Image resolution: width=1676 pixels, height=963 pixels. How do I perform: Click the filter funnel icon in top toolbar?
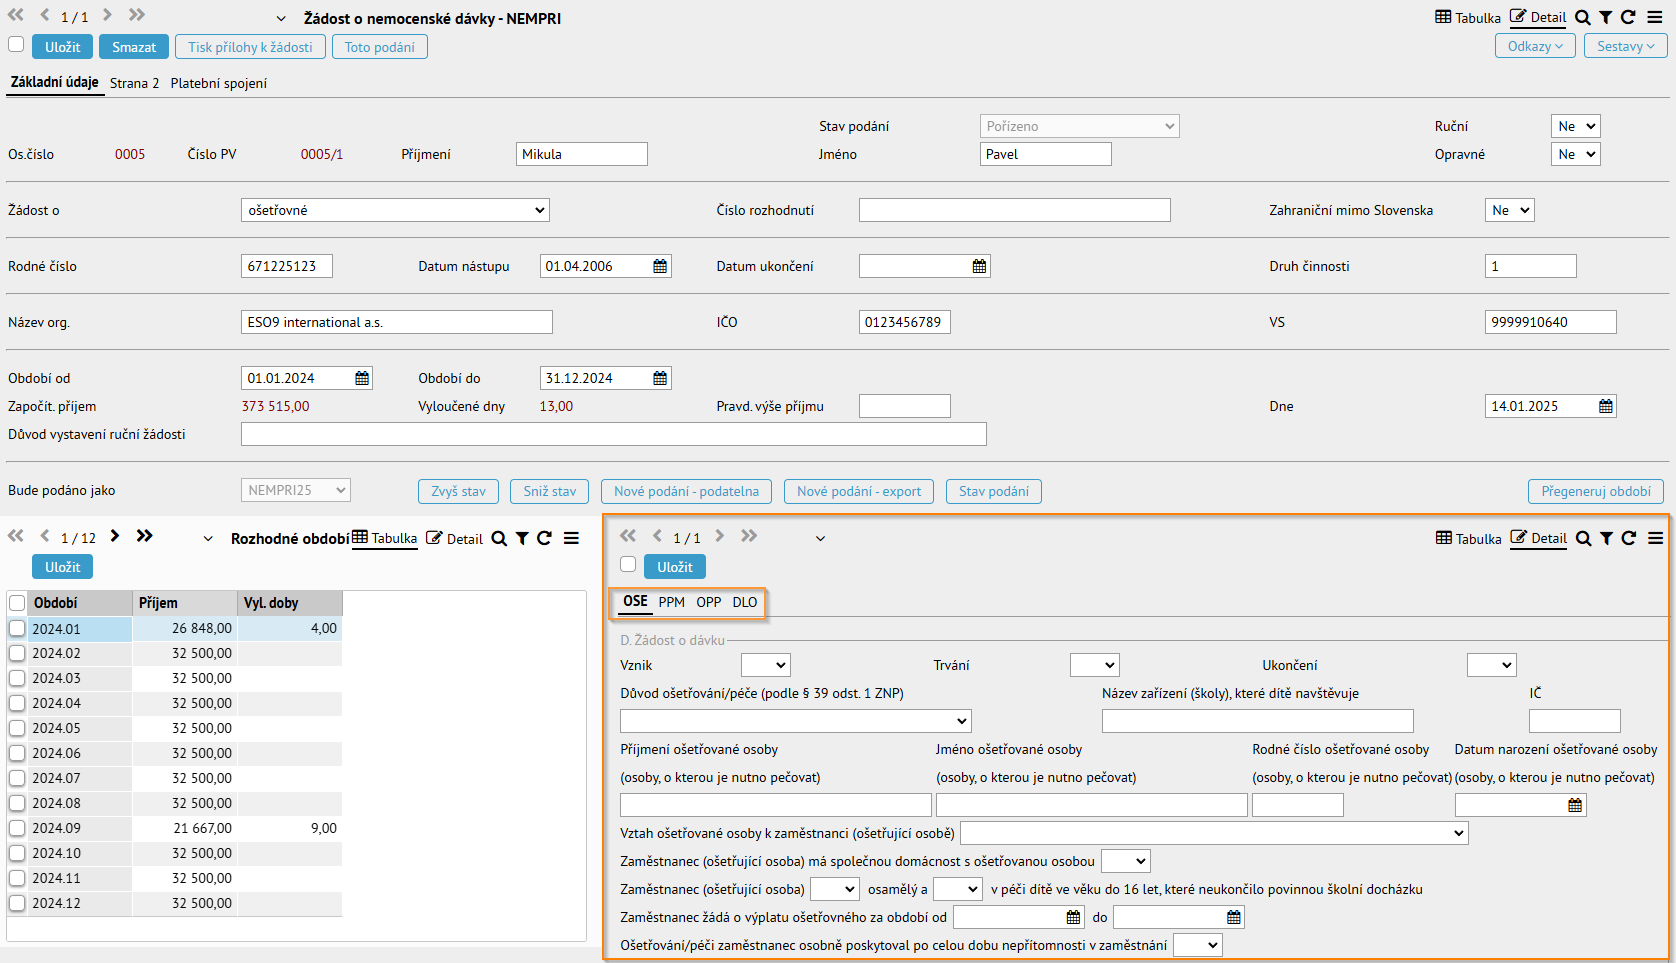[x=1605, y=17]
